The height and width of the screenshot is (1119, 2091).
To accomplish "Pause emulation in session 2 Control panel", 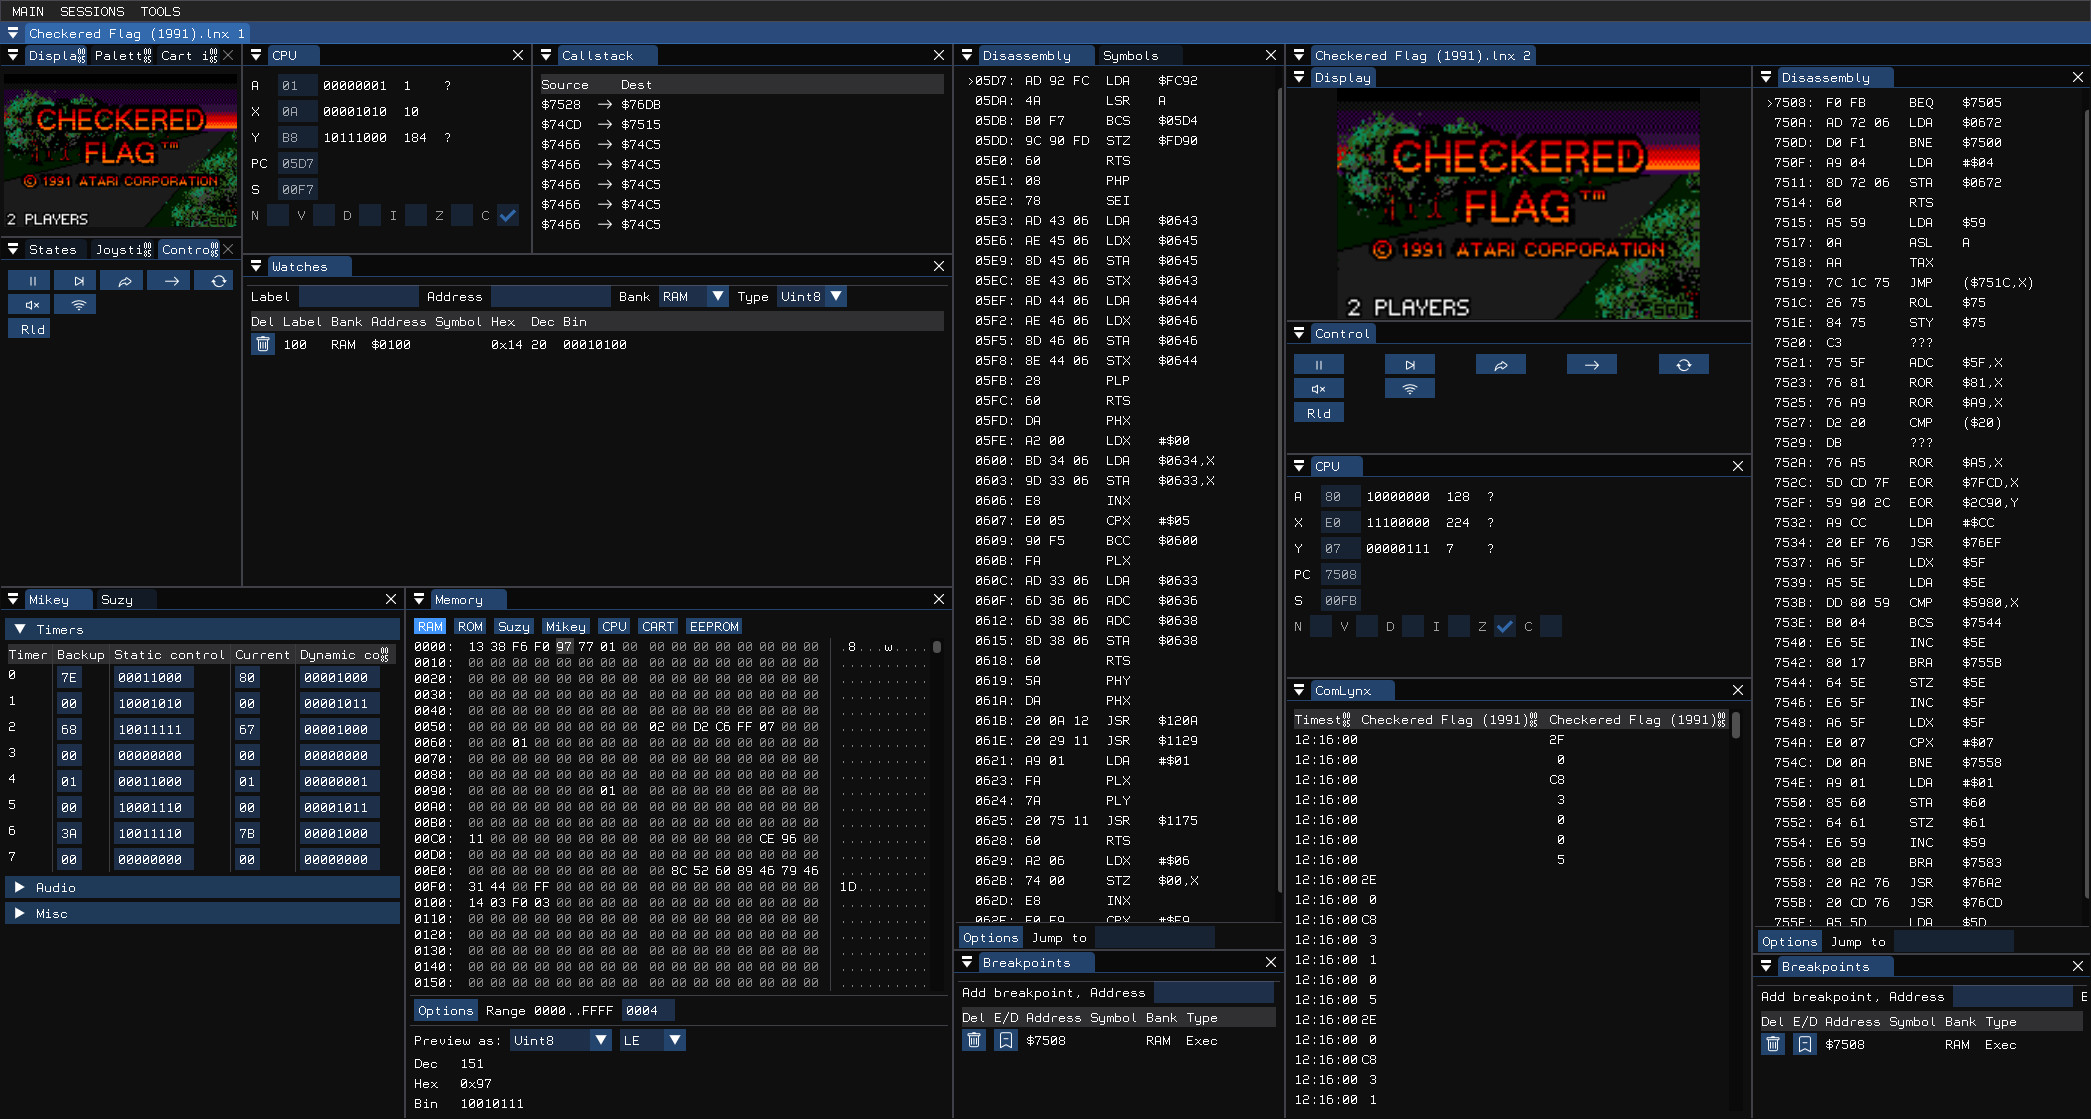I will coord(1318,365).
